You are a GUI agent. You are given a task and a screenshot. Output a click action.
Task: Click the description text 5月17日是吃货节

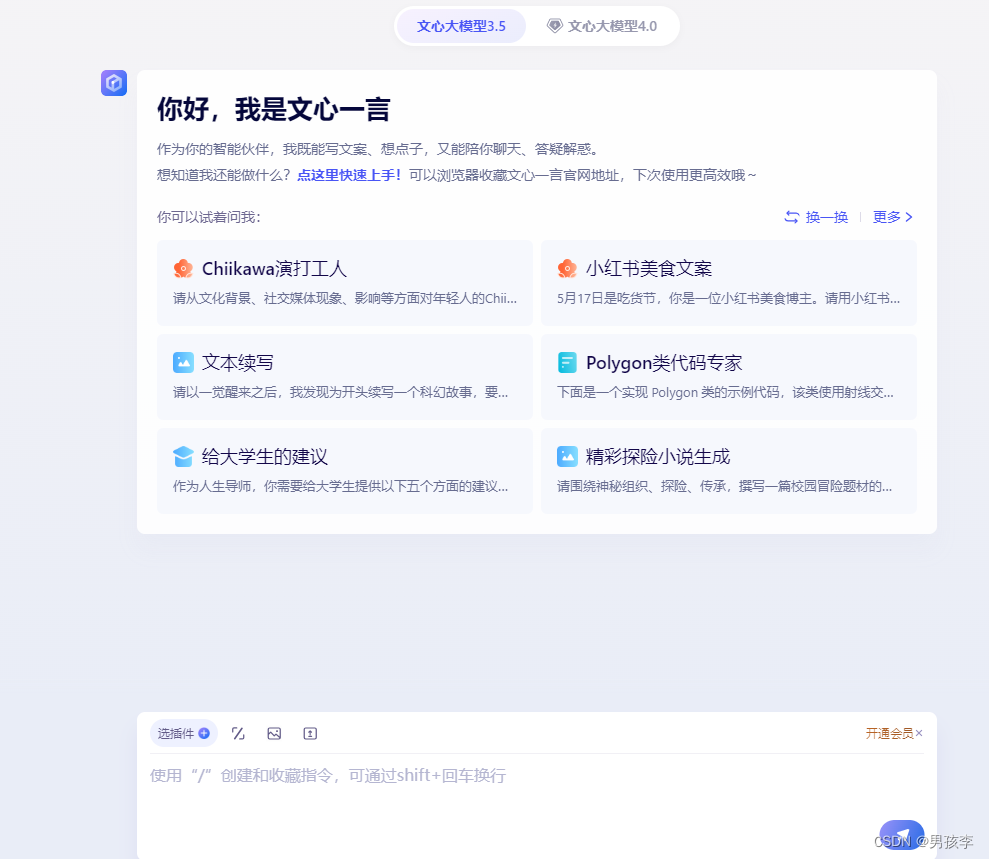[728, 298]
